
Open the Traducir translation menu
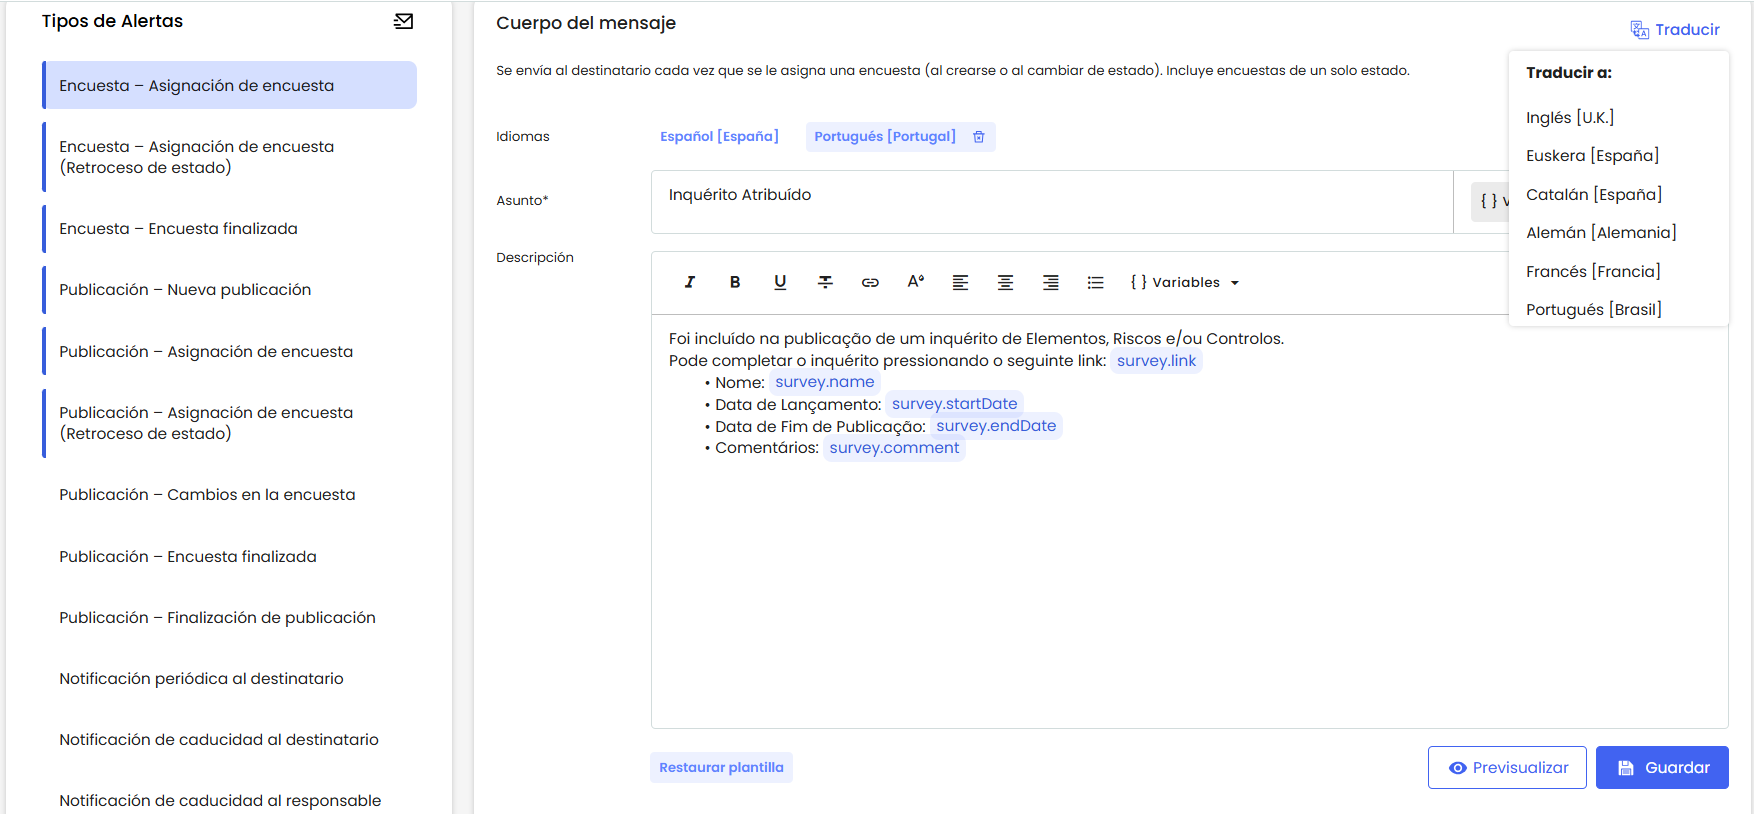(1675, 29)
